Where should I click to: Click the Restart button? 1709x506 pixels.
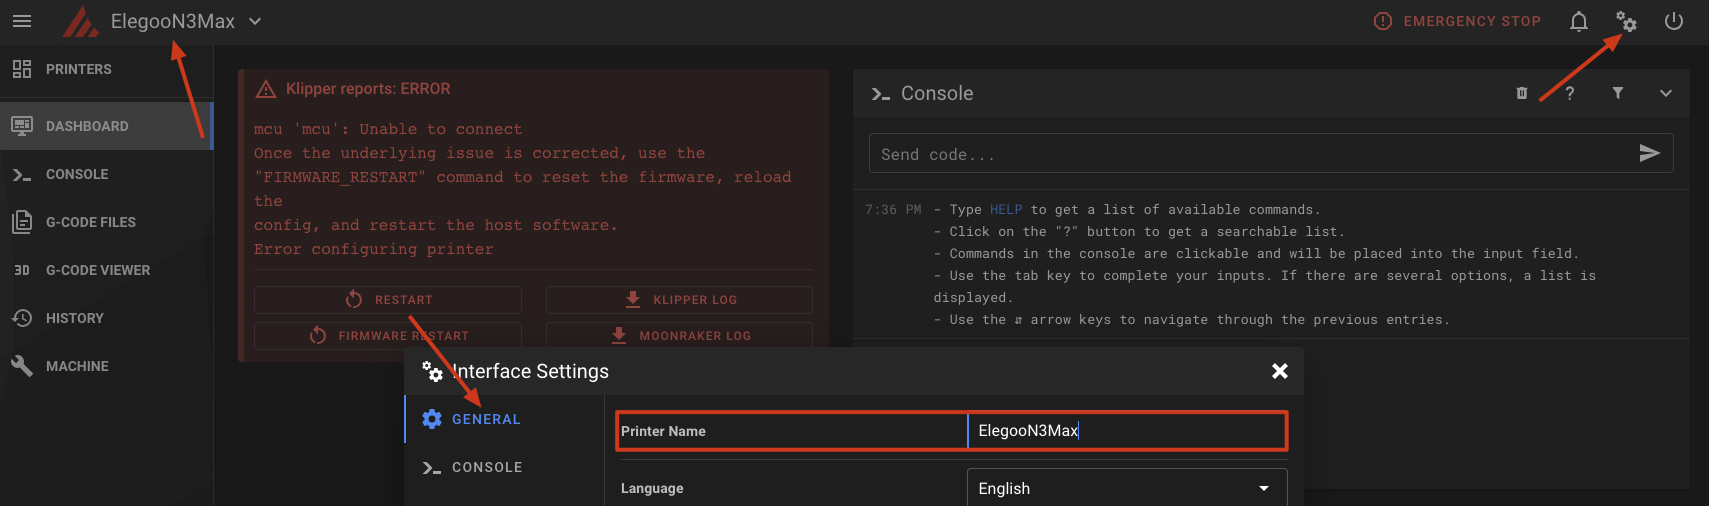pyautogui.click(x=388, y=300)
